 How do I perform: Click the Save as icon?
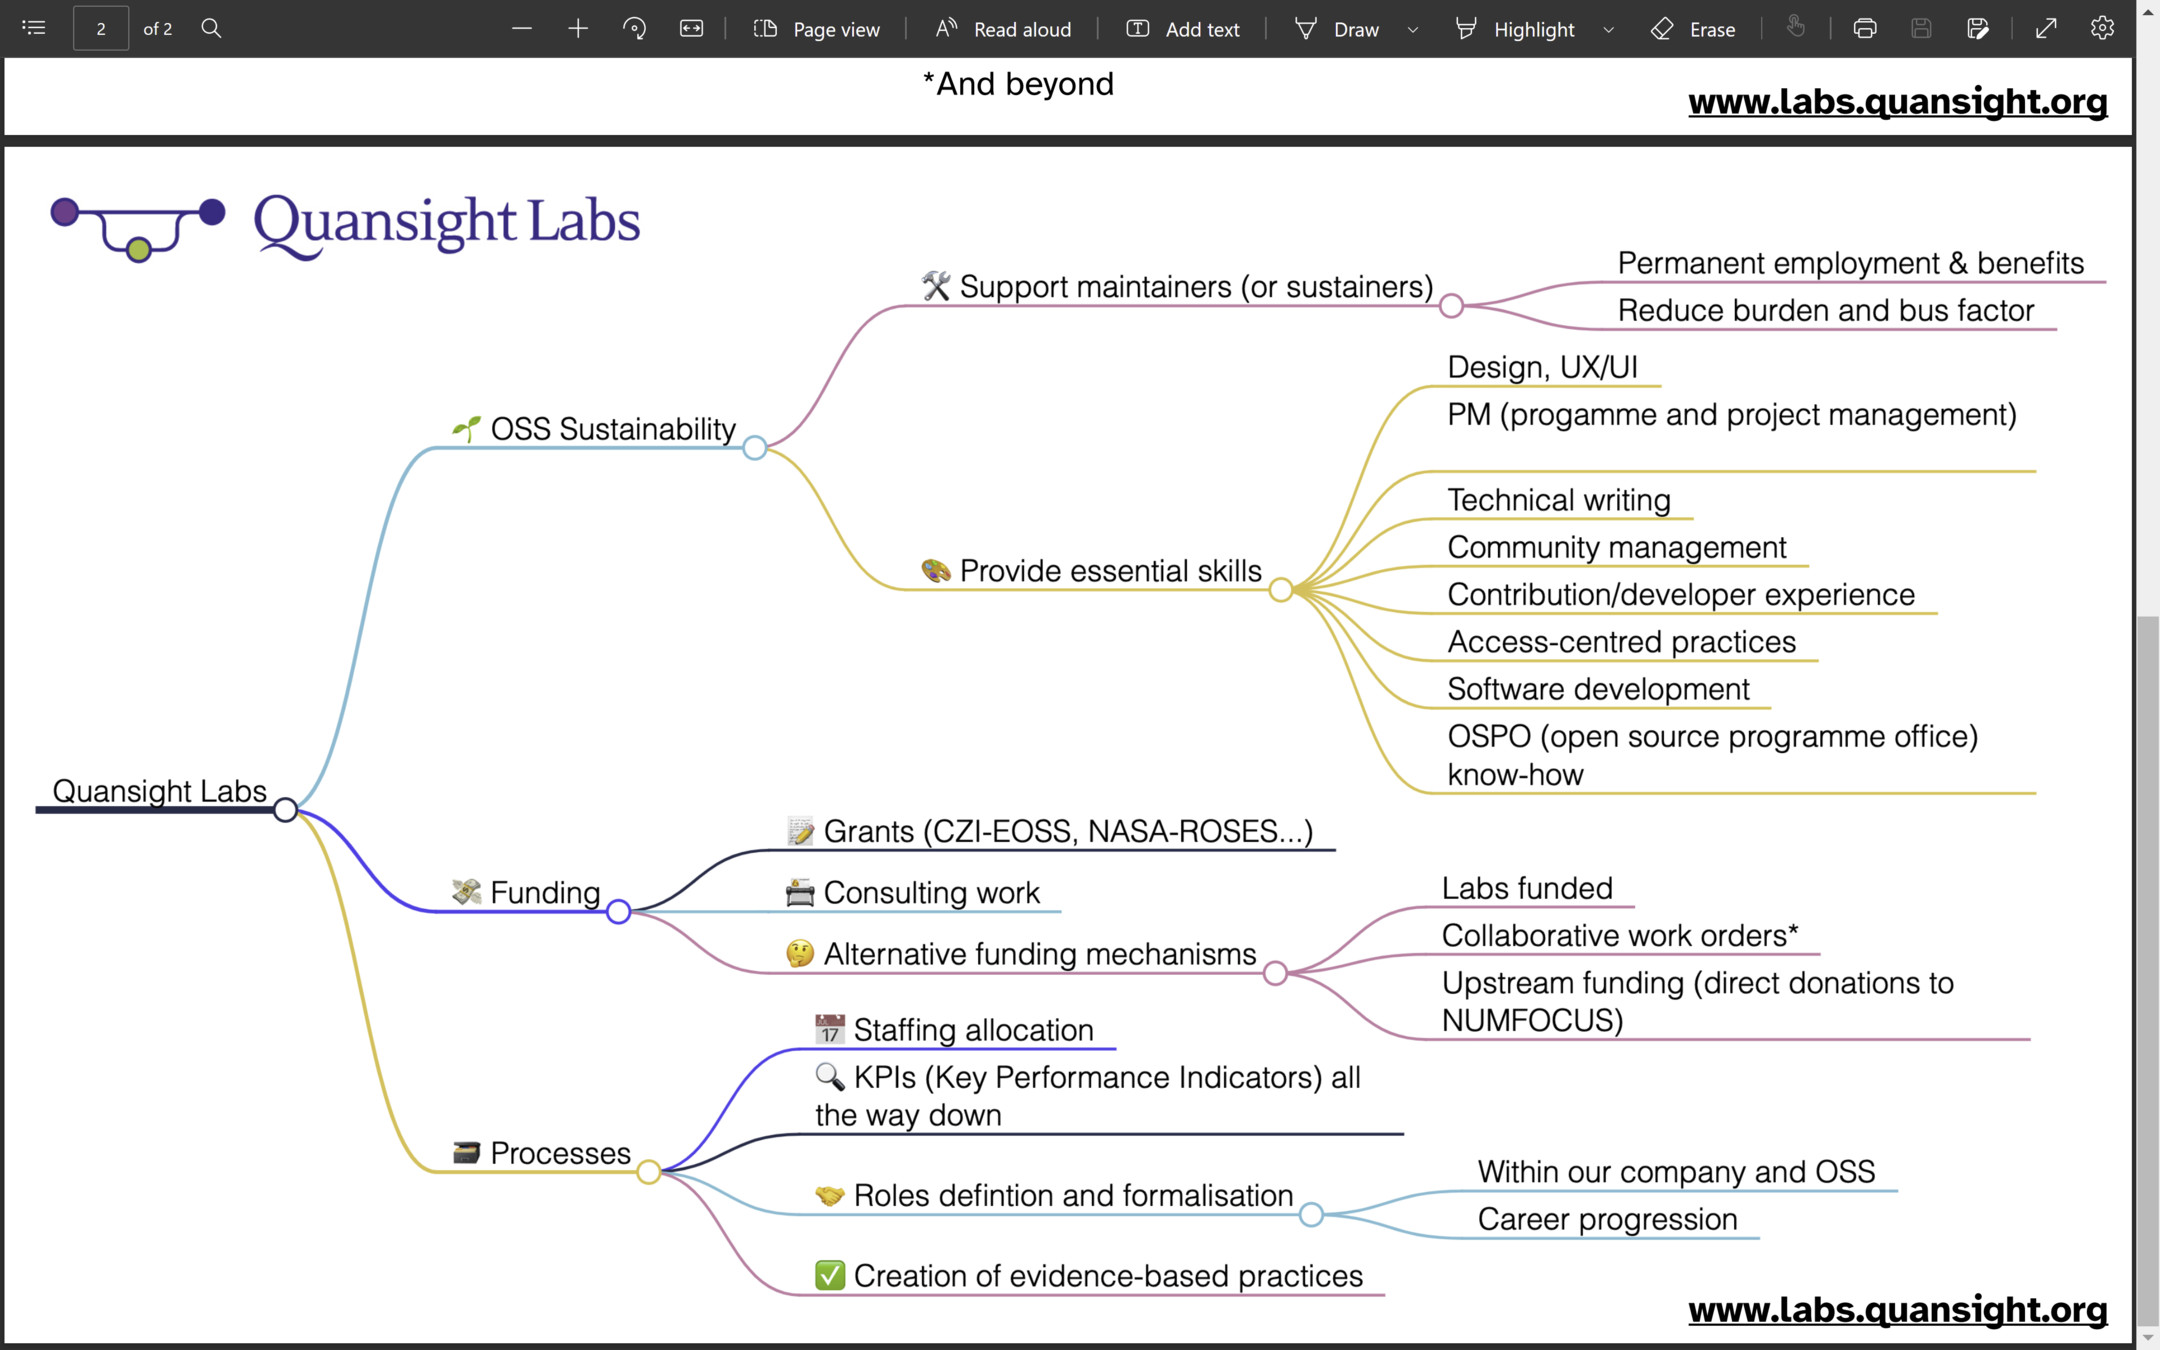[x=1977, y=28]
